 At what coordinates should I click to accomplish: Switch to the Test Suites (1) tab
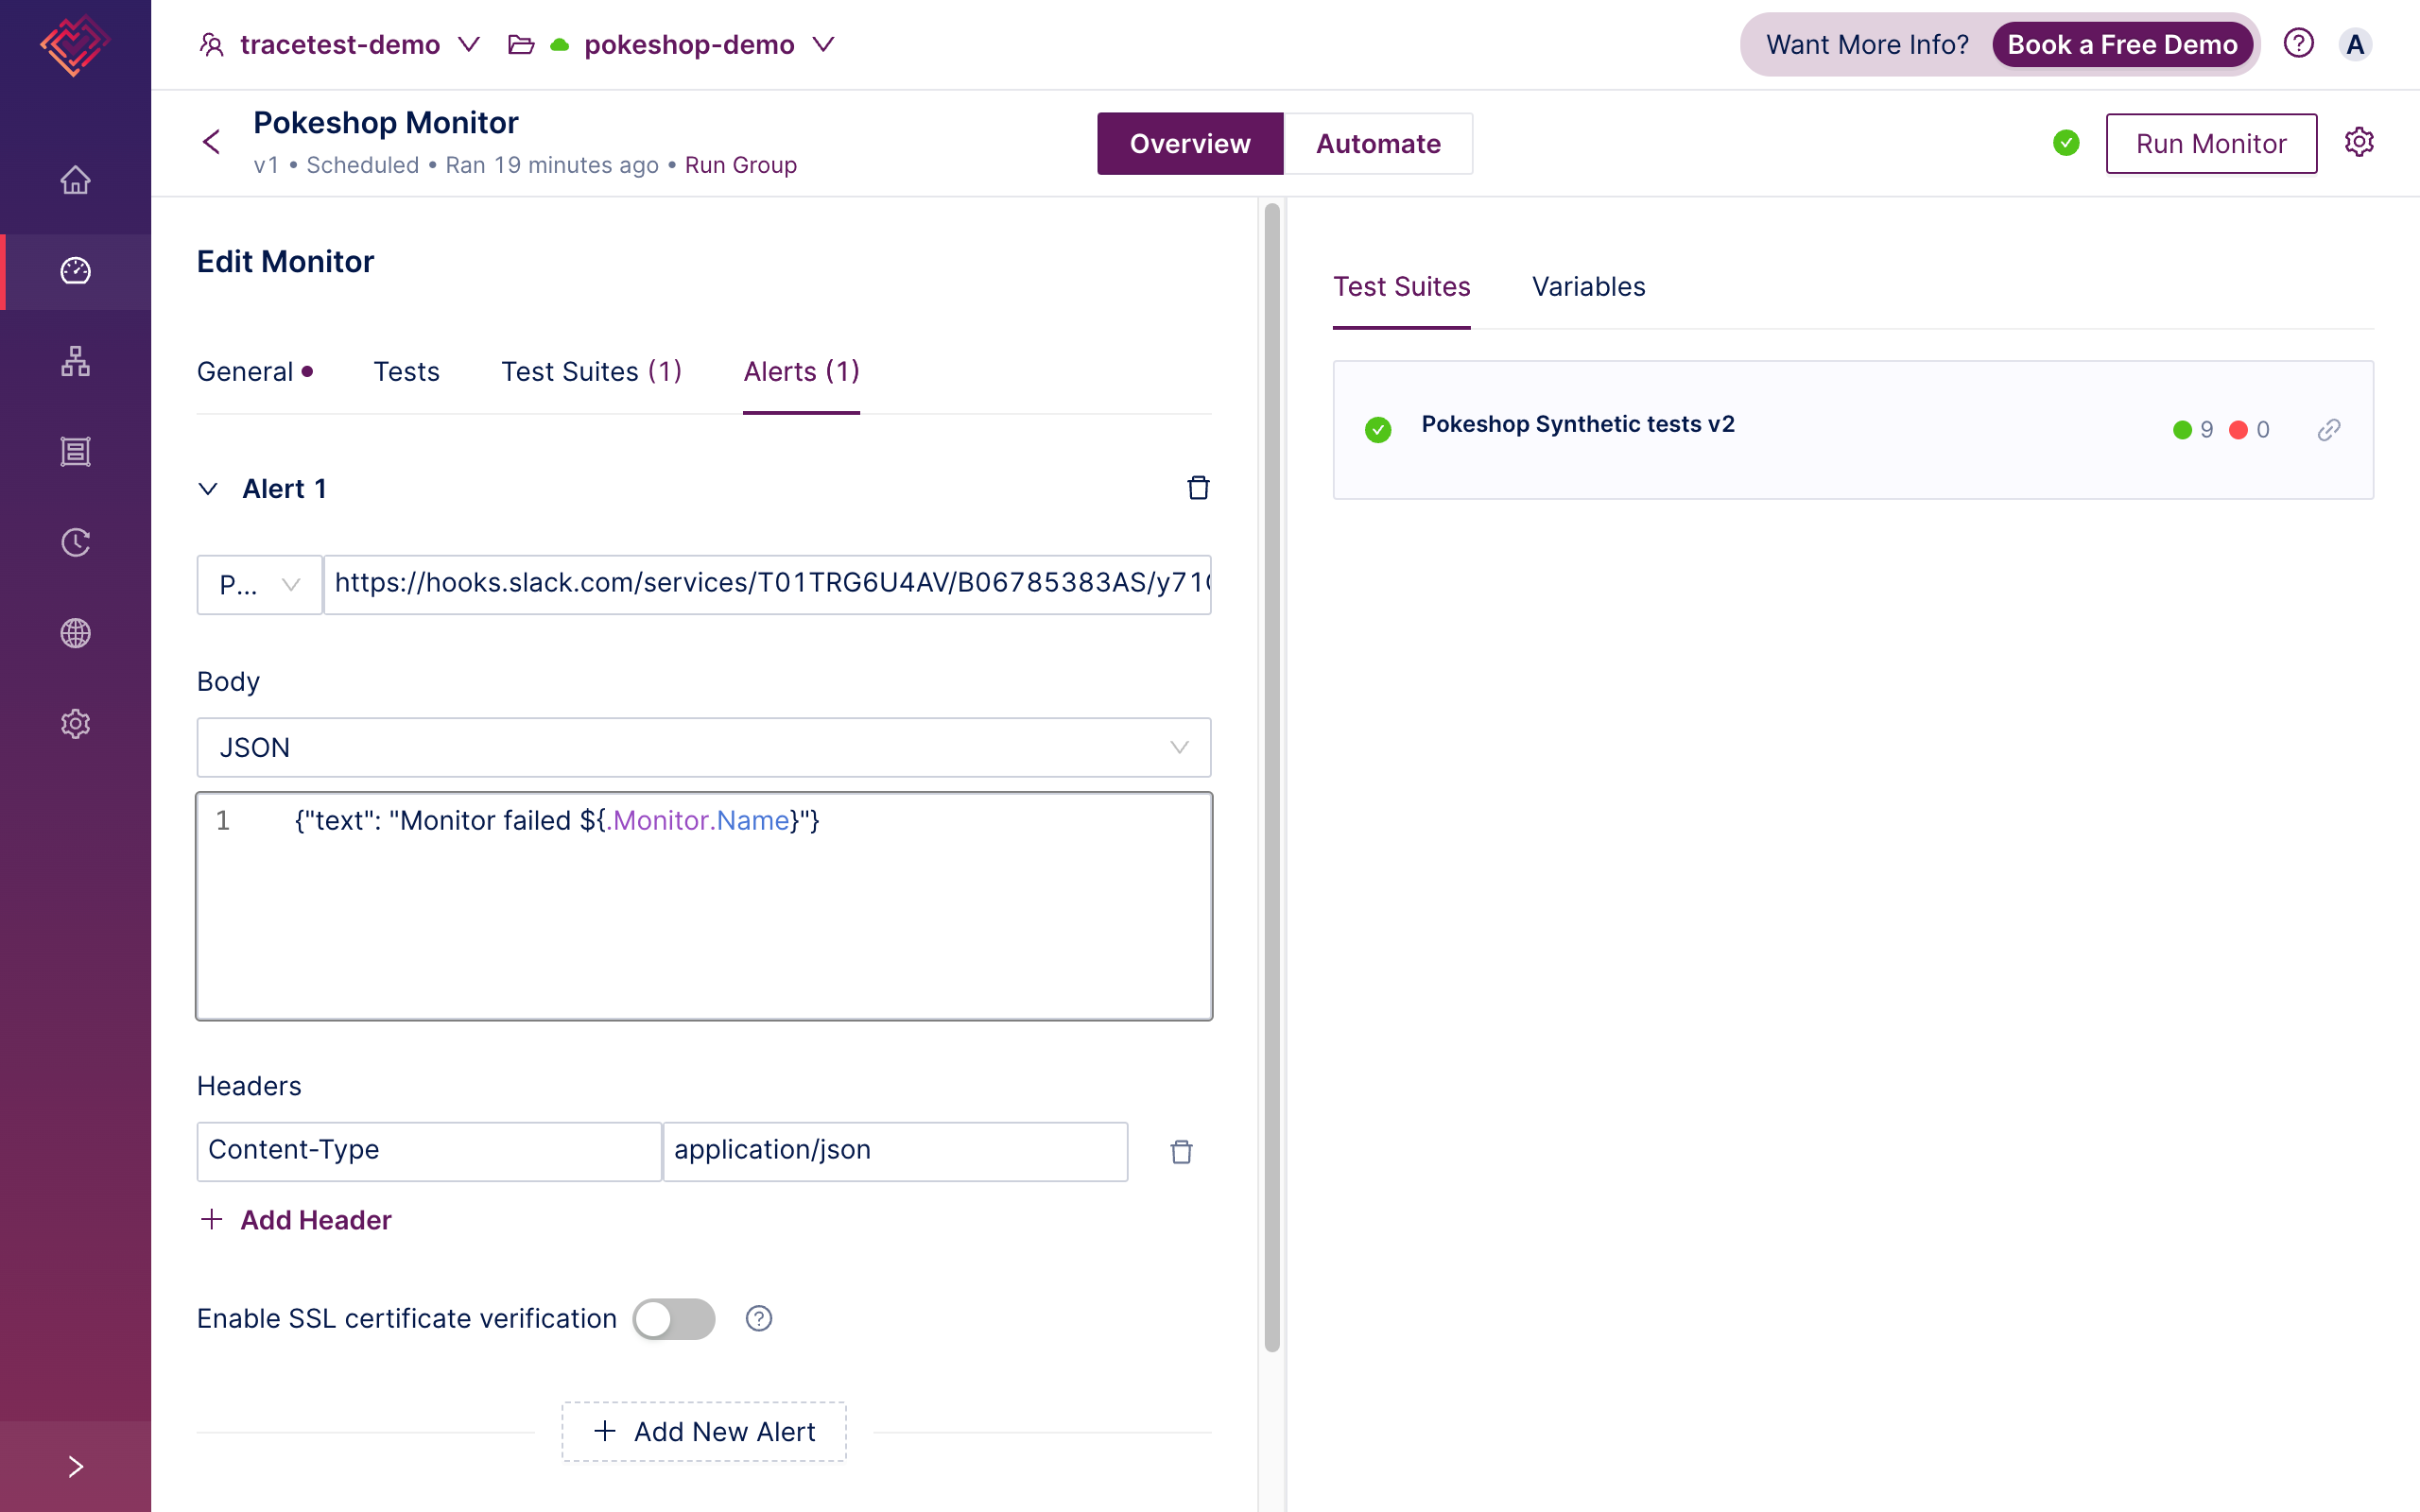click(591, 372)
